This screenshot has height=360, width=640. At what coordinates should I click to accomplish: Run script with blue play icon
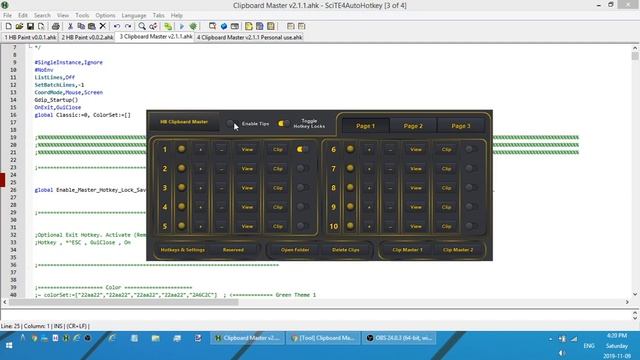182,26
